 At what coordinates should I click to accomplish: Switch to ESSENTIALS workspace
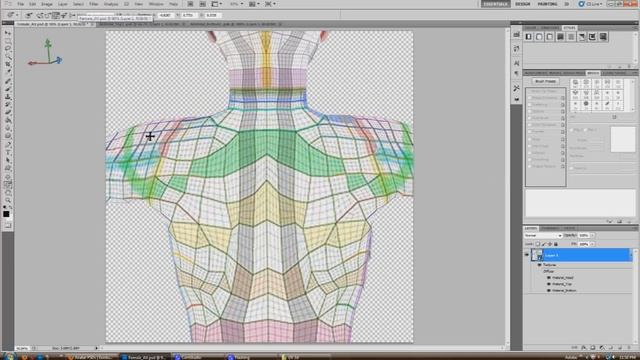point(496,4)
